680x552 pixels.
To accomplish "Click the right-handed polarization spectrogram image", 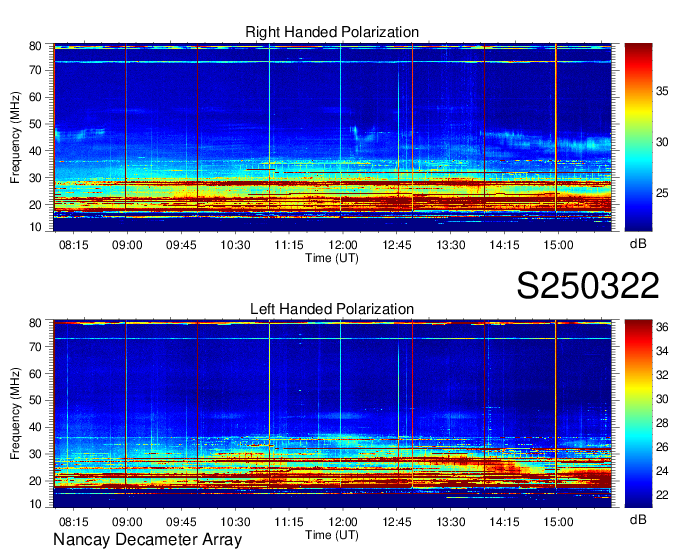I will (332, 137).
